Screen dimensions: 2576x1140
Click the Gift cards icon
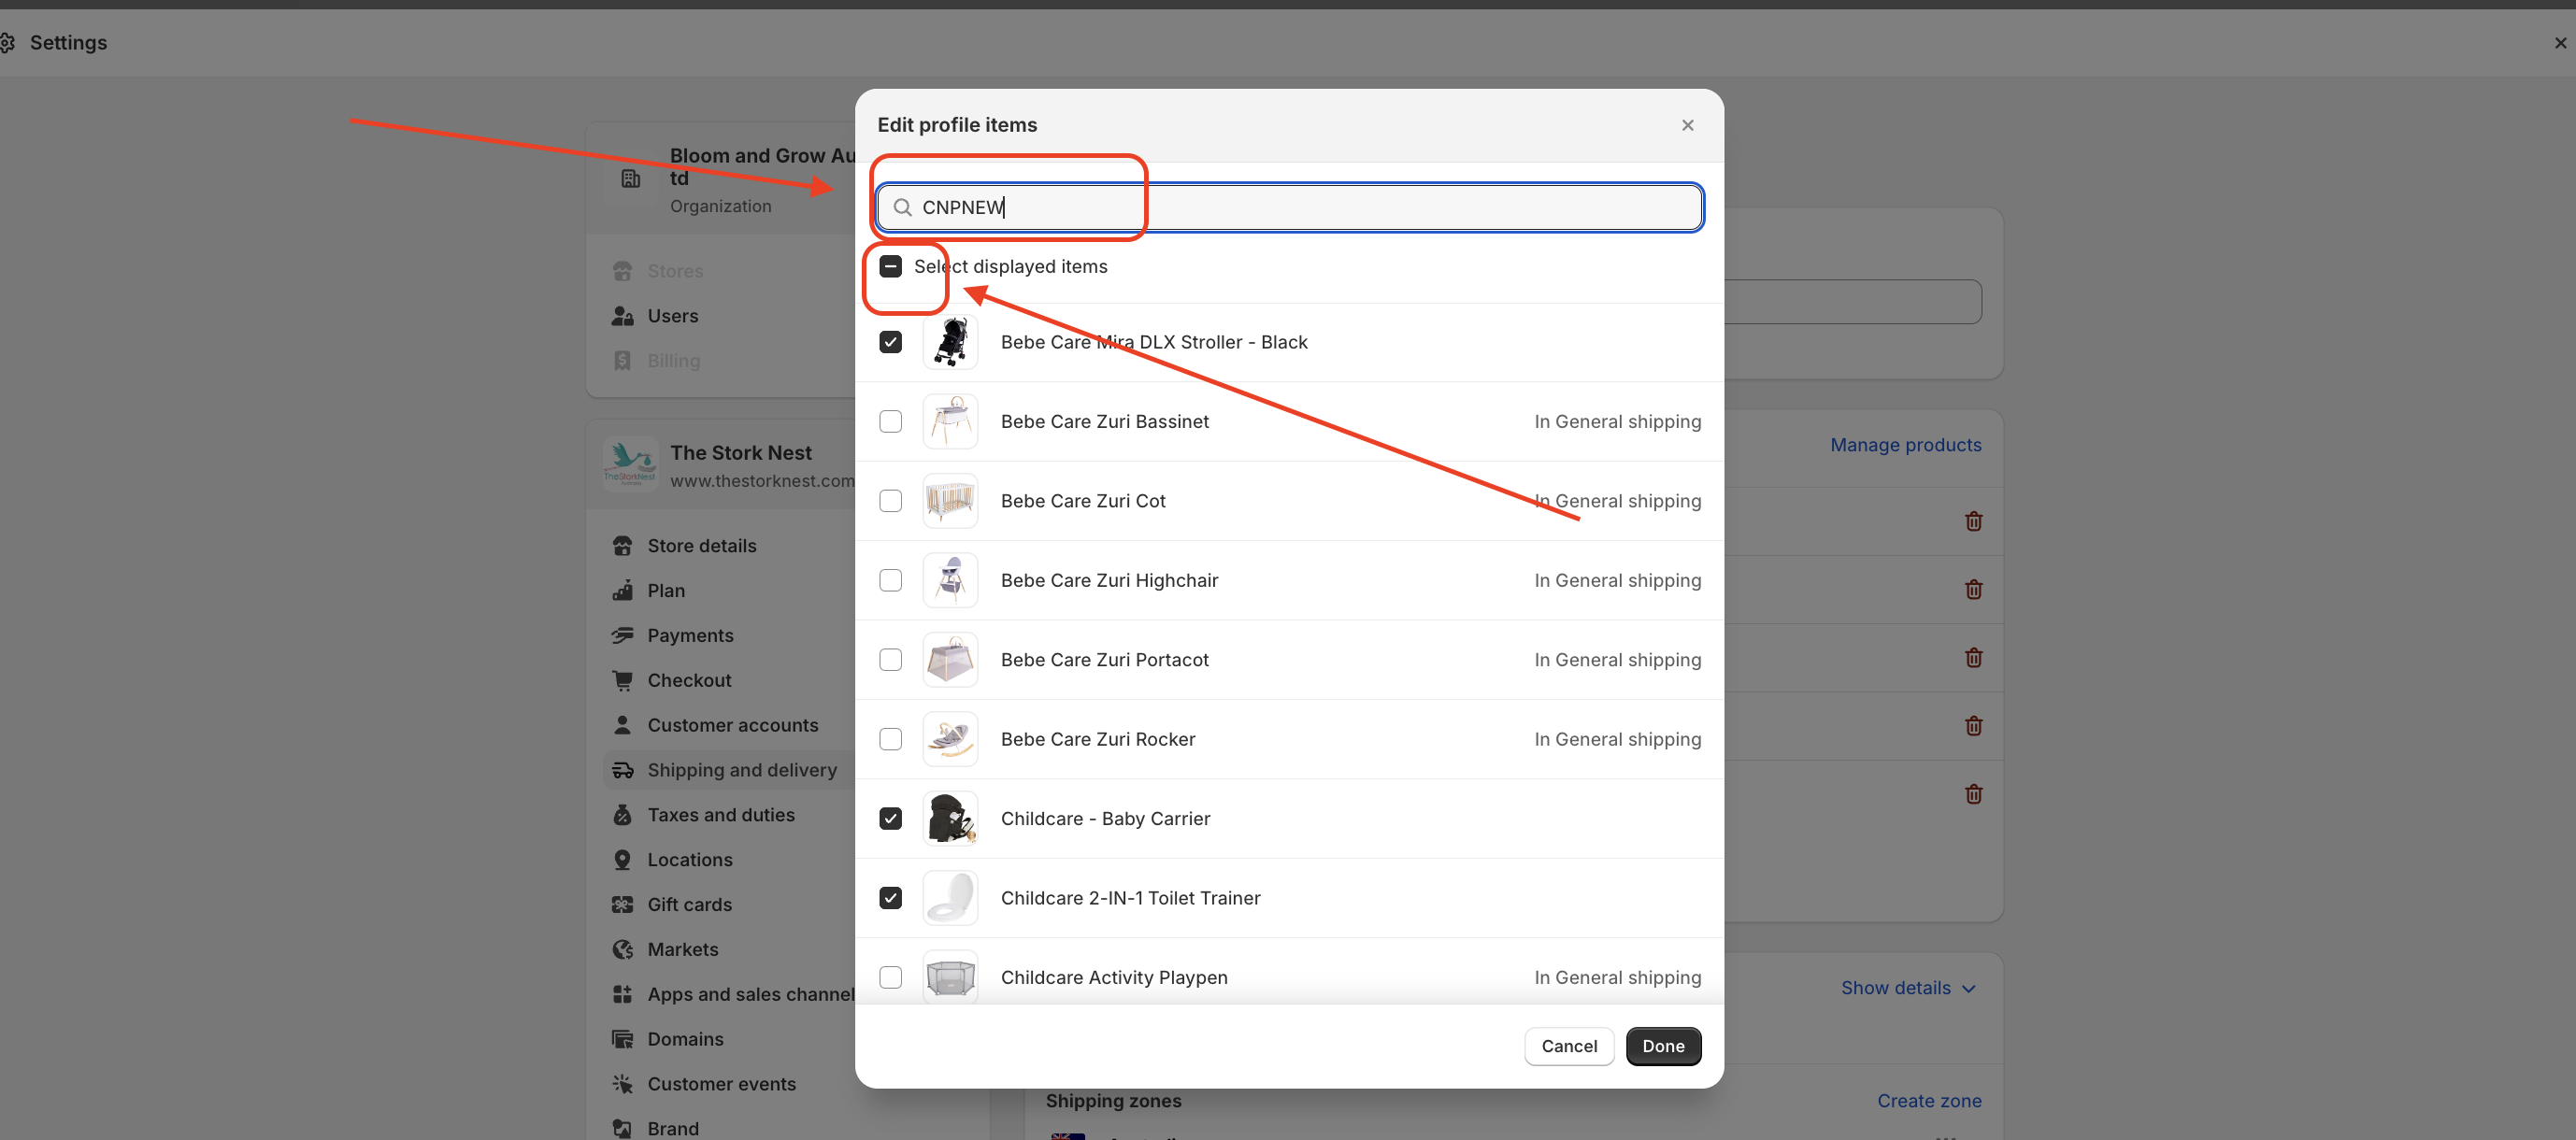click(622, 905)
